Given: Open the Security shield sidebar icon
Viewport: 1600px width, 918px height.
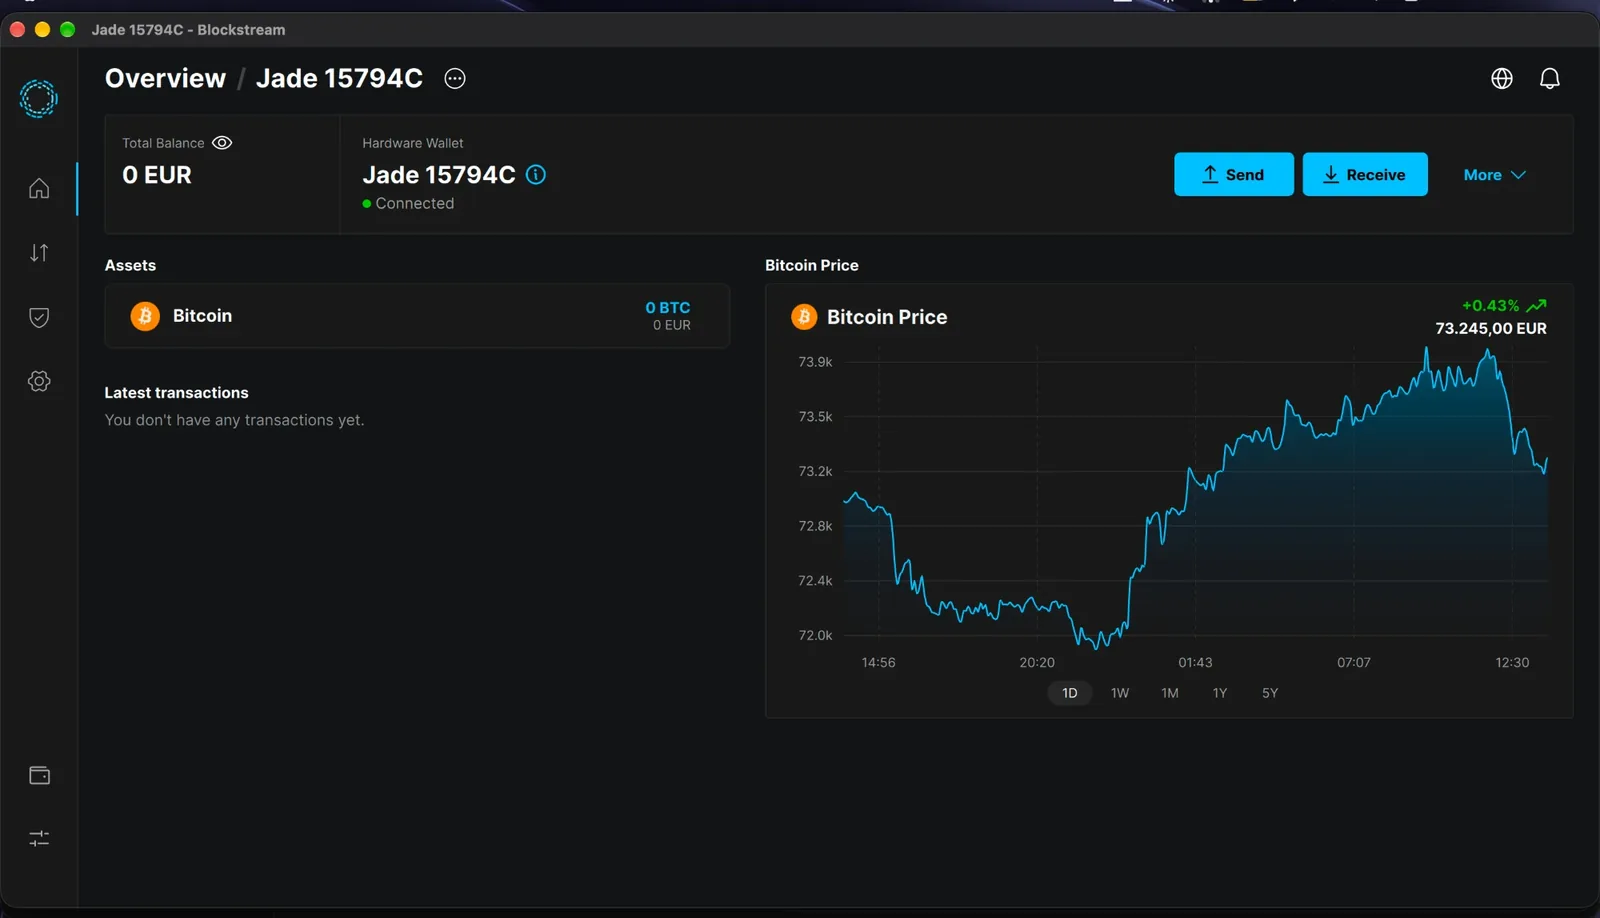Looking at the screenshot, I should pos(39,317).
